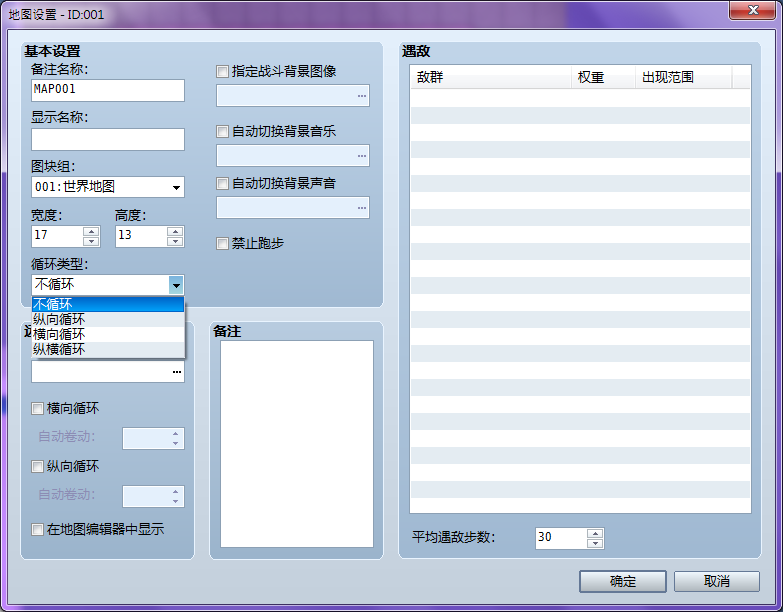Enable 指定战斗背景图像 checkbox
Screen dimensions: 783x612
click(x=222, y=71)
